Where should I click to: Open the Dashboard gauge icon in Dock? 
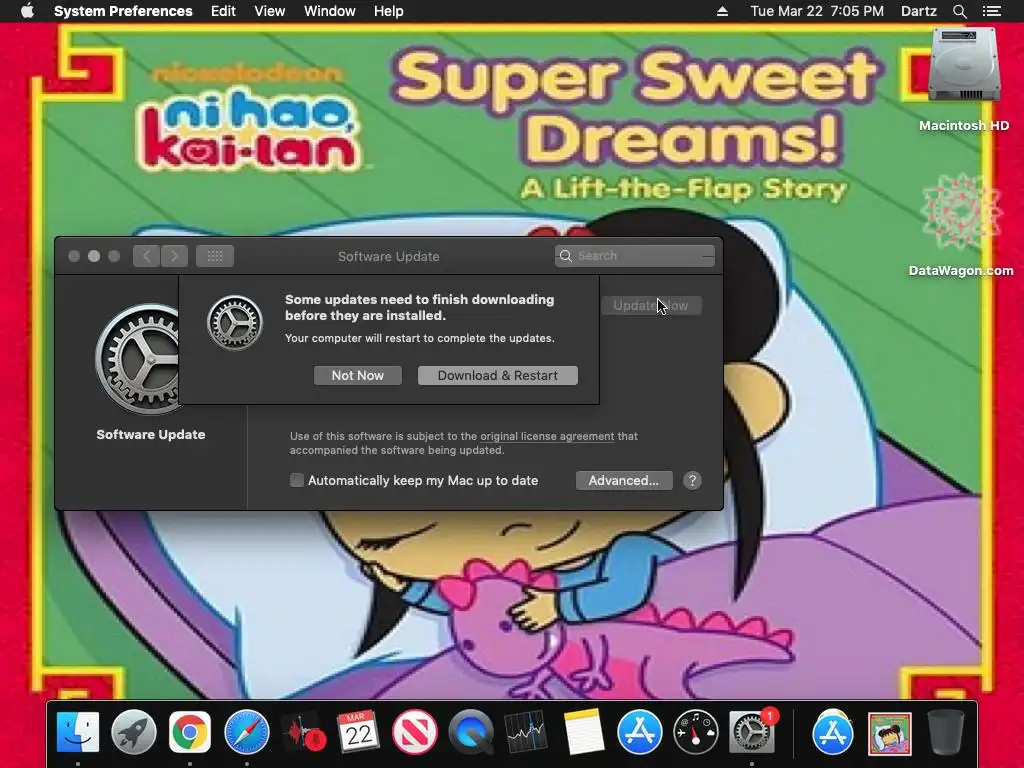696,732
